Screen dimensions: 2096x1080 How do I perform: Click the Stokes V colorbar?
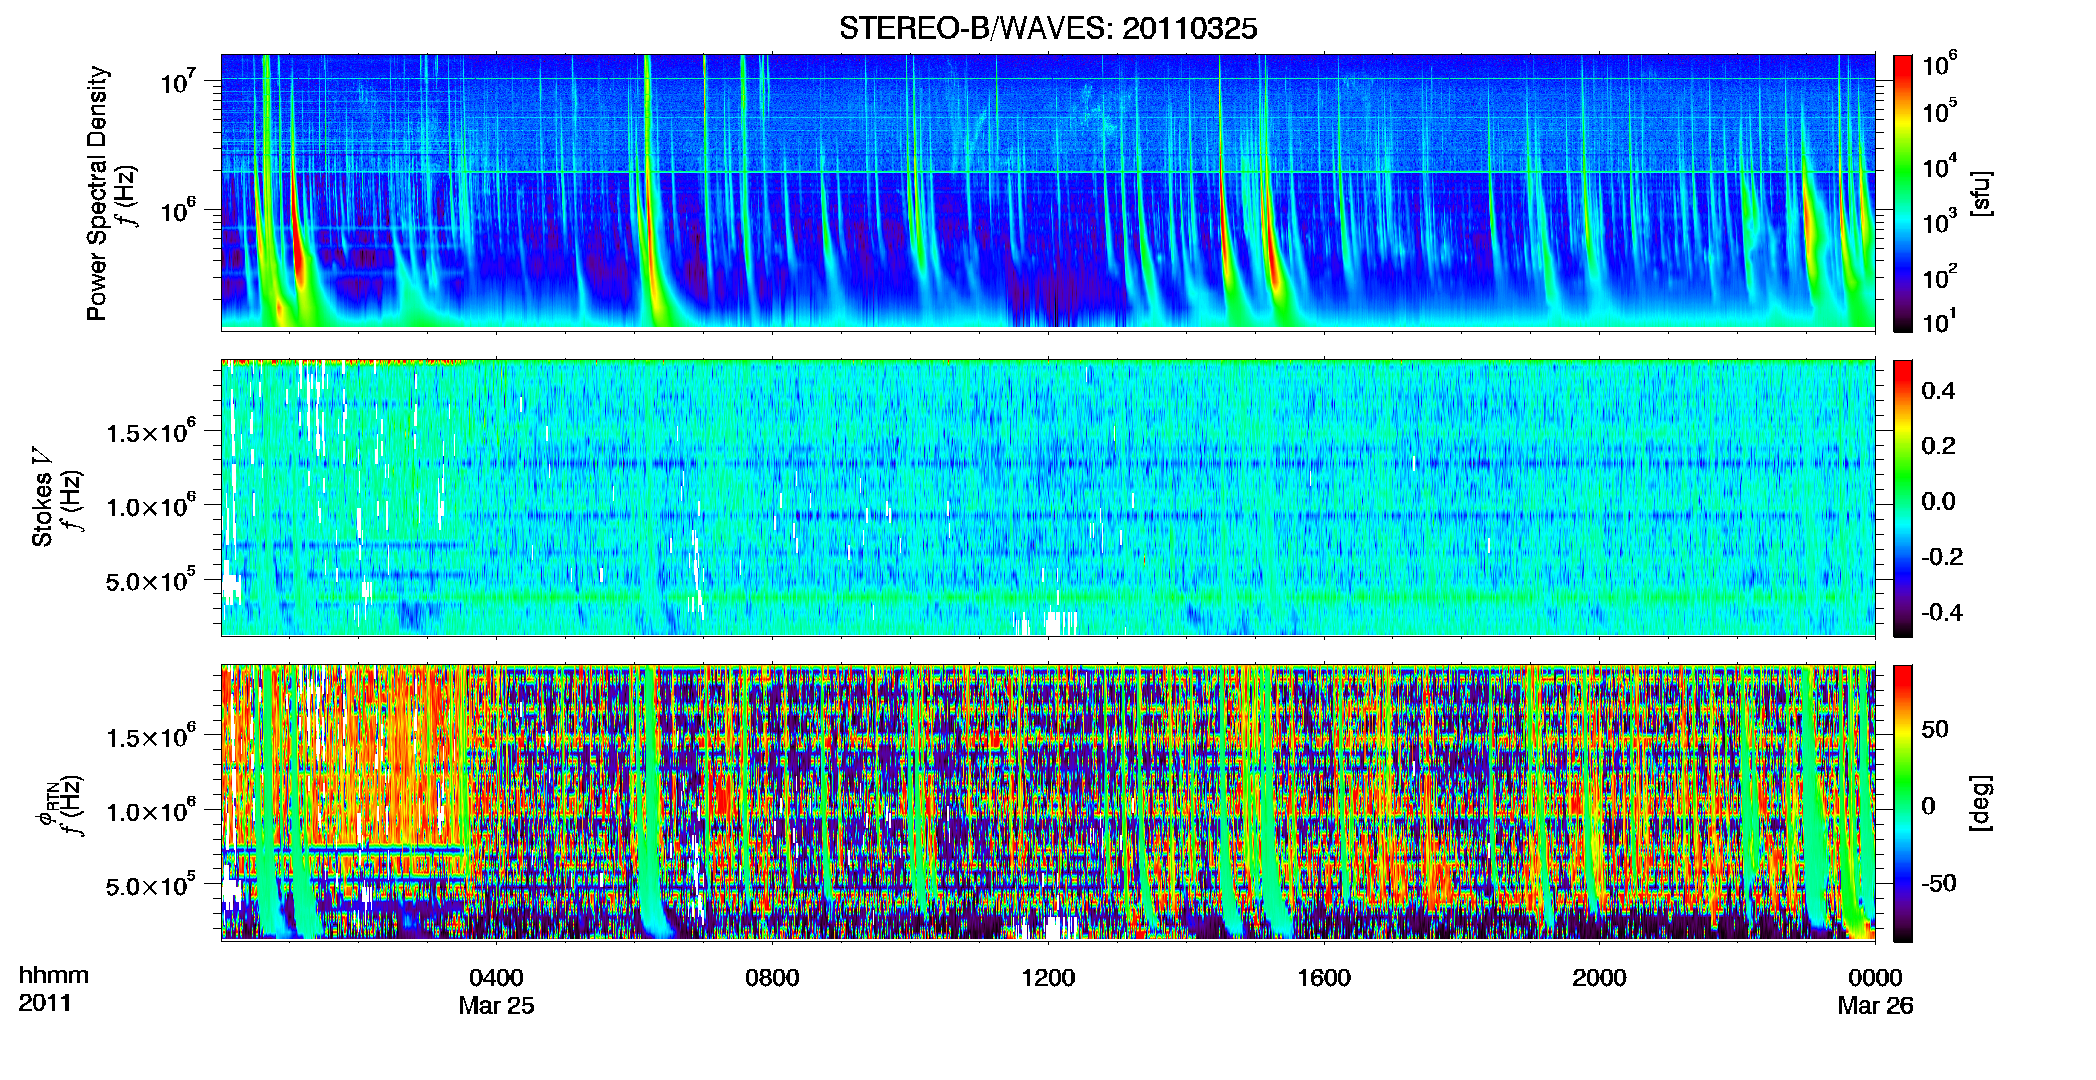1903,498
